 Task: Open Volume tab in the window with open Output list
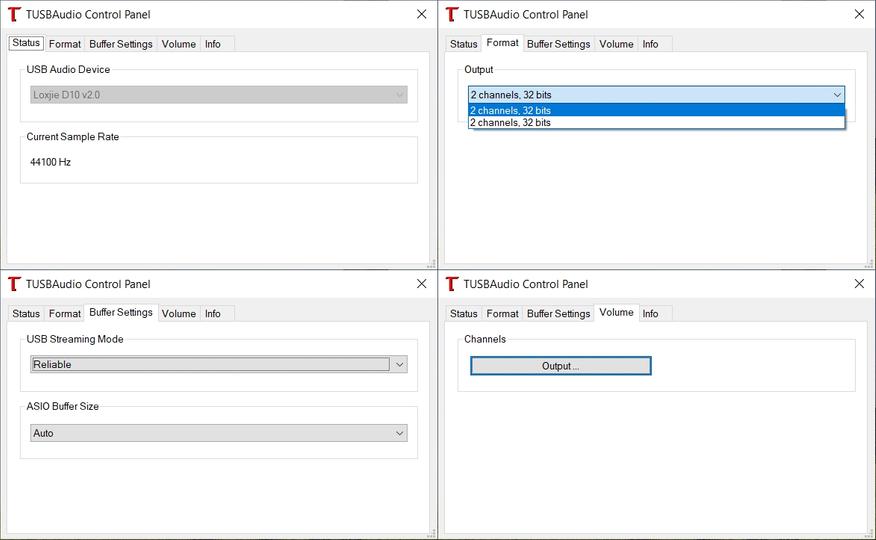coord(616,44)
